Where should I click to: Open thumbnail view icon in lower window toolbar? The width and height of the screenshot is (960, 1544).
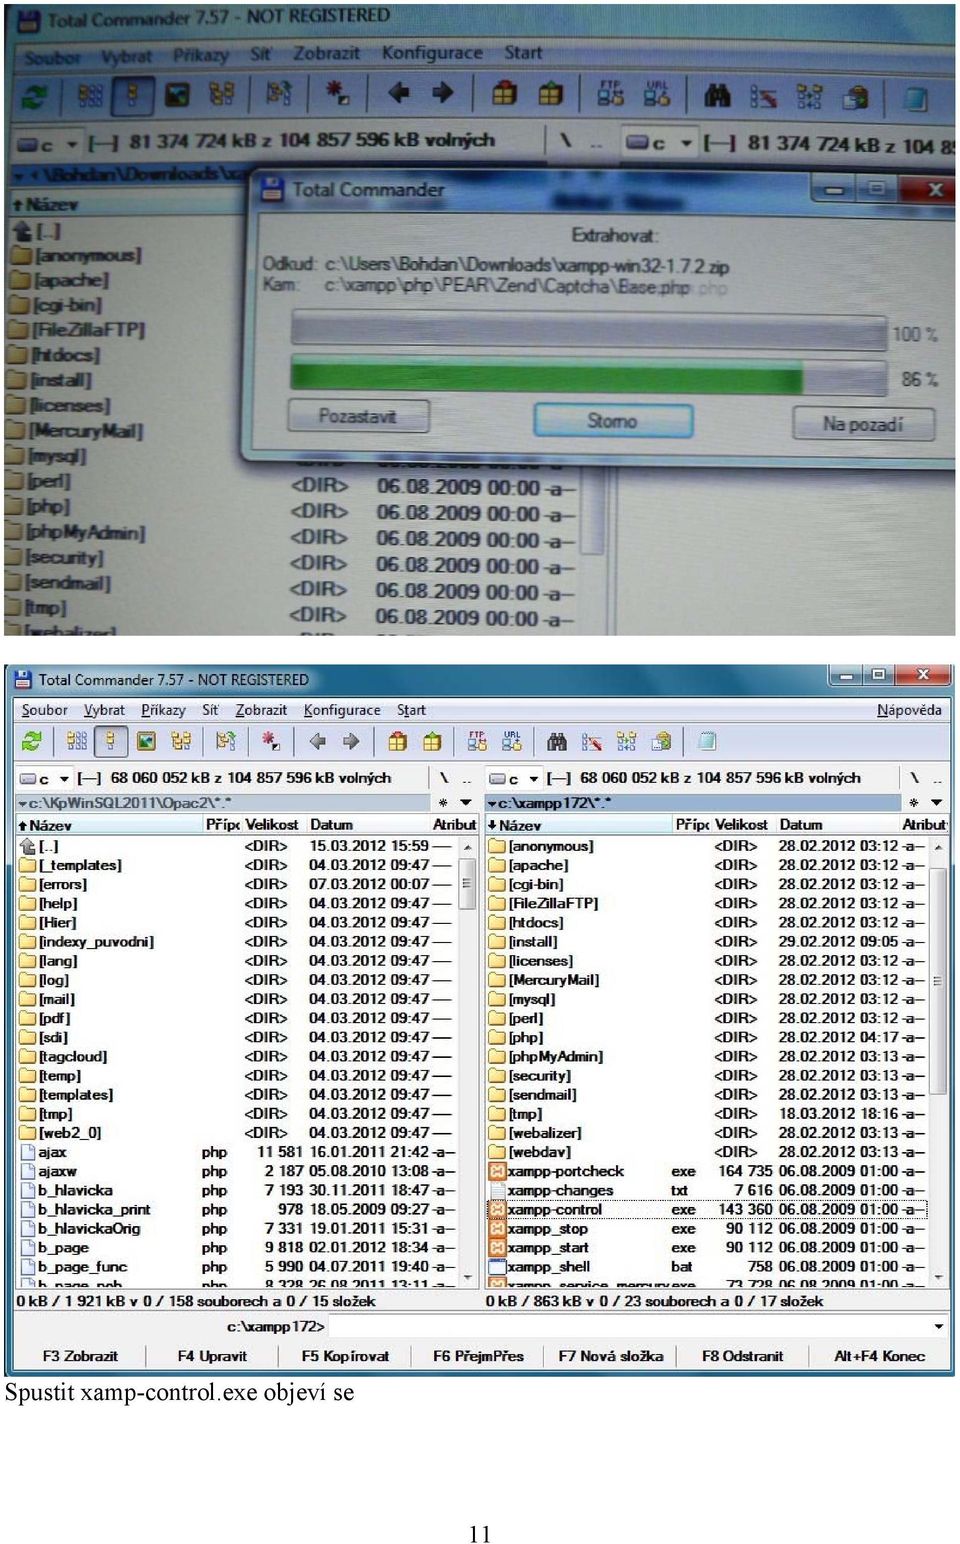146,741
